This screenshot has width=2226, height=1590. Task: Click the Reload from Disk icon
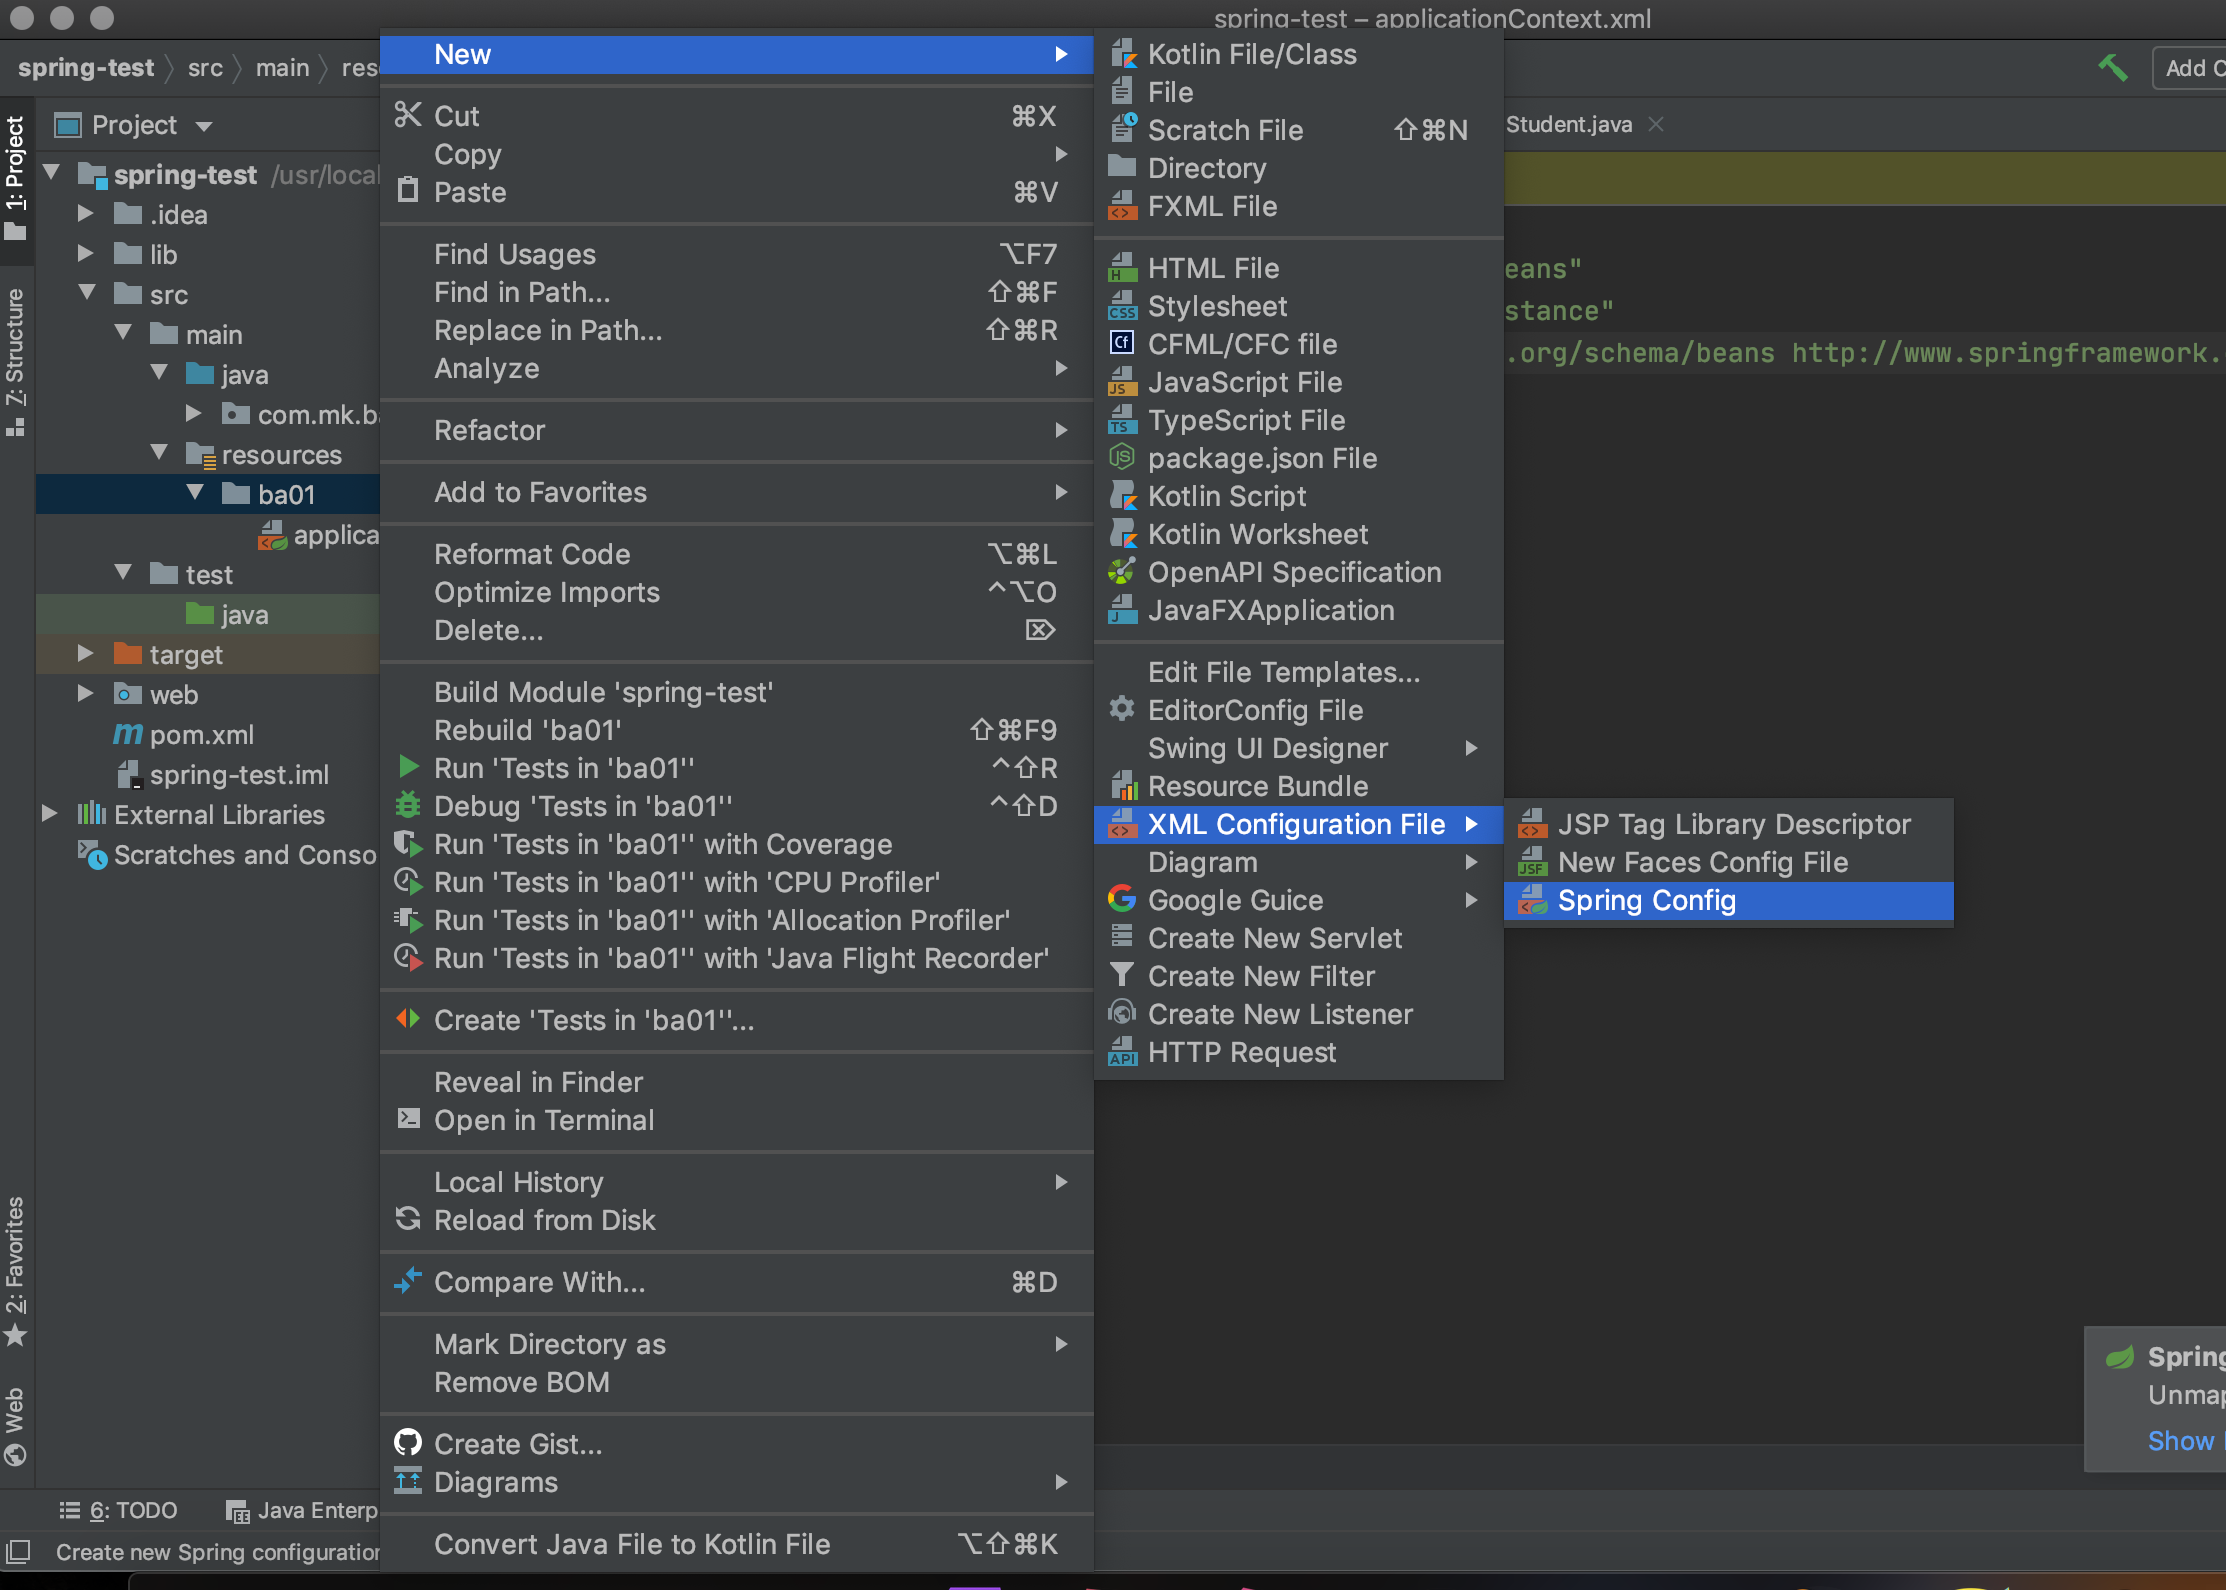tap(408, 1219)
